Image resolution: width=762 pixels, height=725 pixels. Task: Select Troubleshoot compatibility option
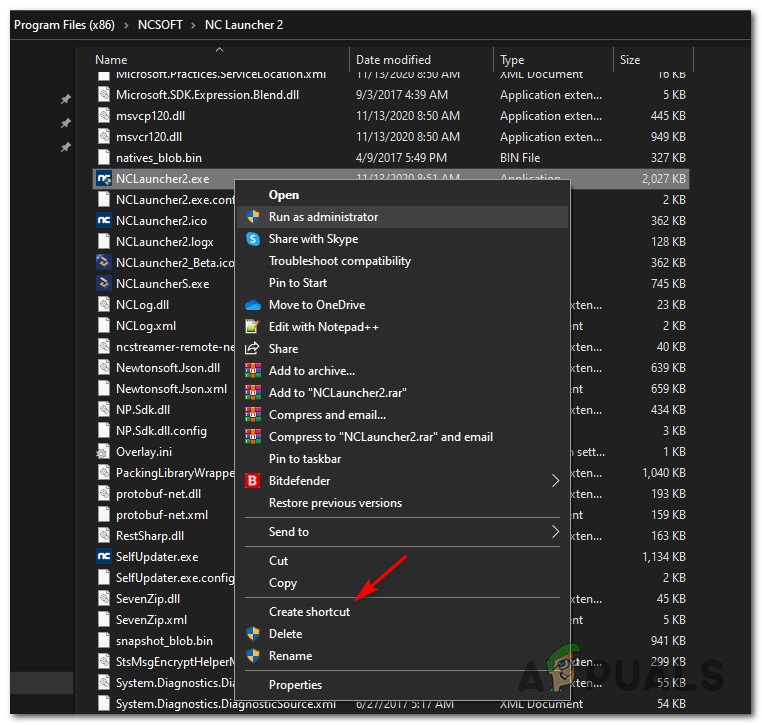[340, 261]
